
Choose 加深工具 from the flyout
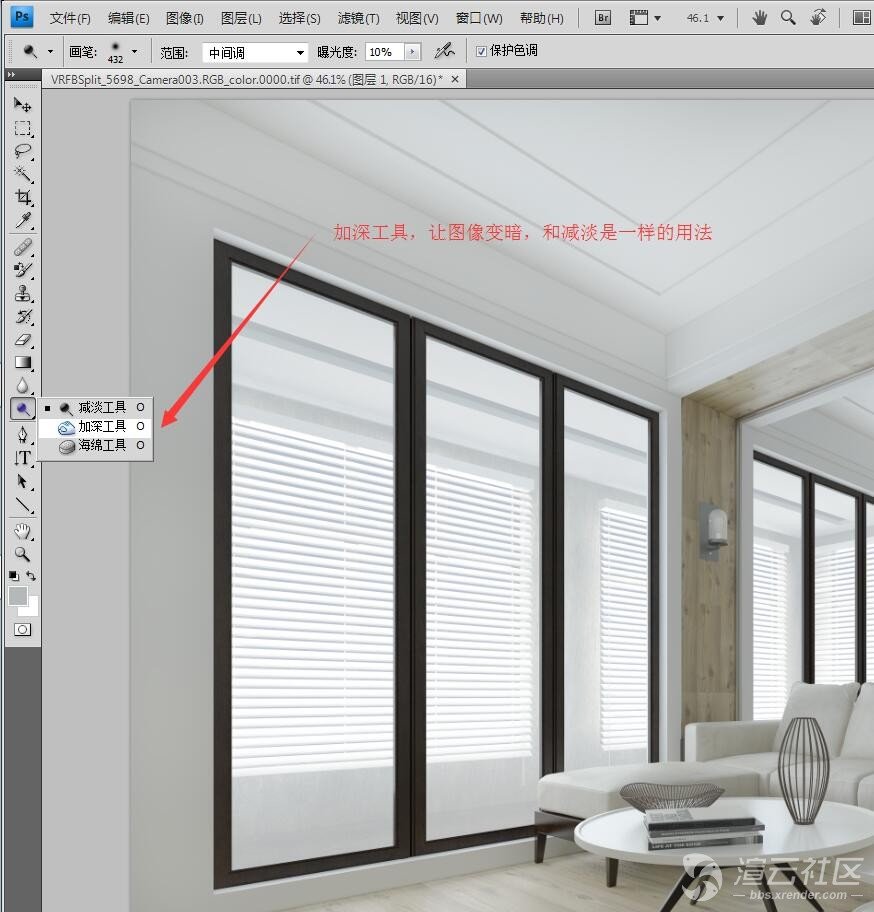tap(95, 426)
